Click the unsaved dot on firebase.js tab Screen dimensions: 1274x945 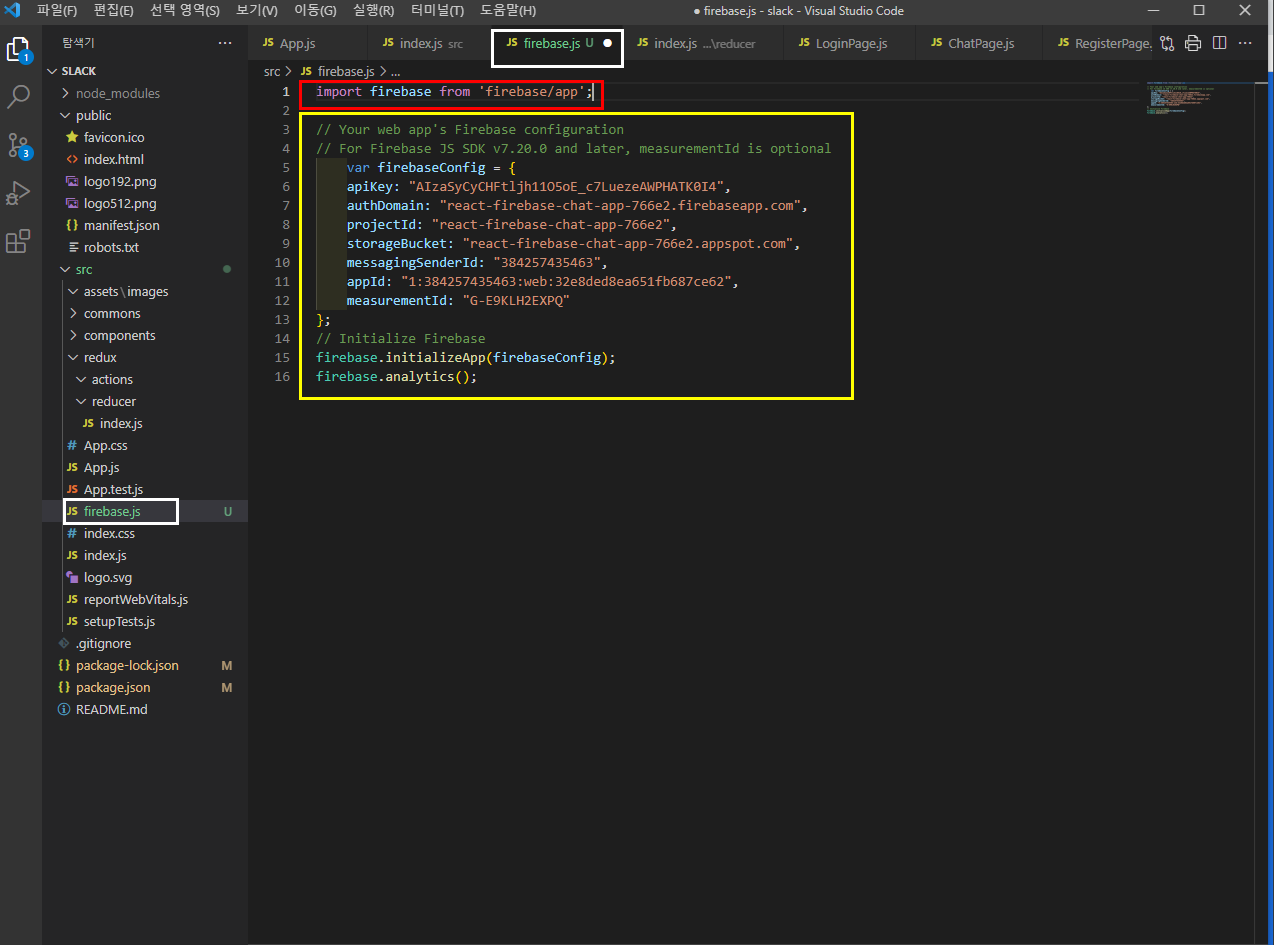[607, 43]
